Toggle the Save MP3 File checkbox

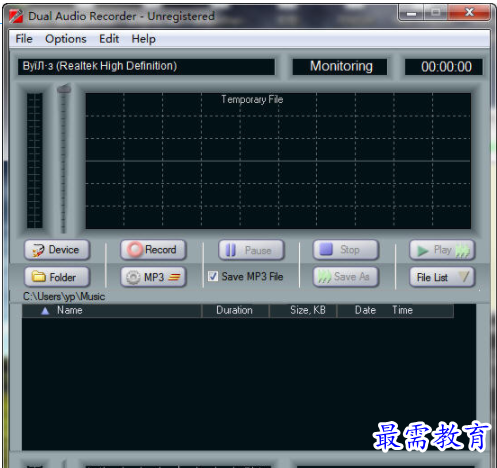pos(213,276)
